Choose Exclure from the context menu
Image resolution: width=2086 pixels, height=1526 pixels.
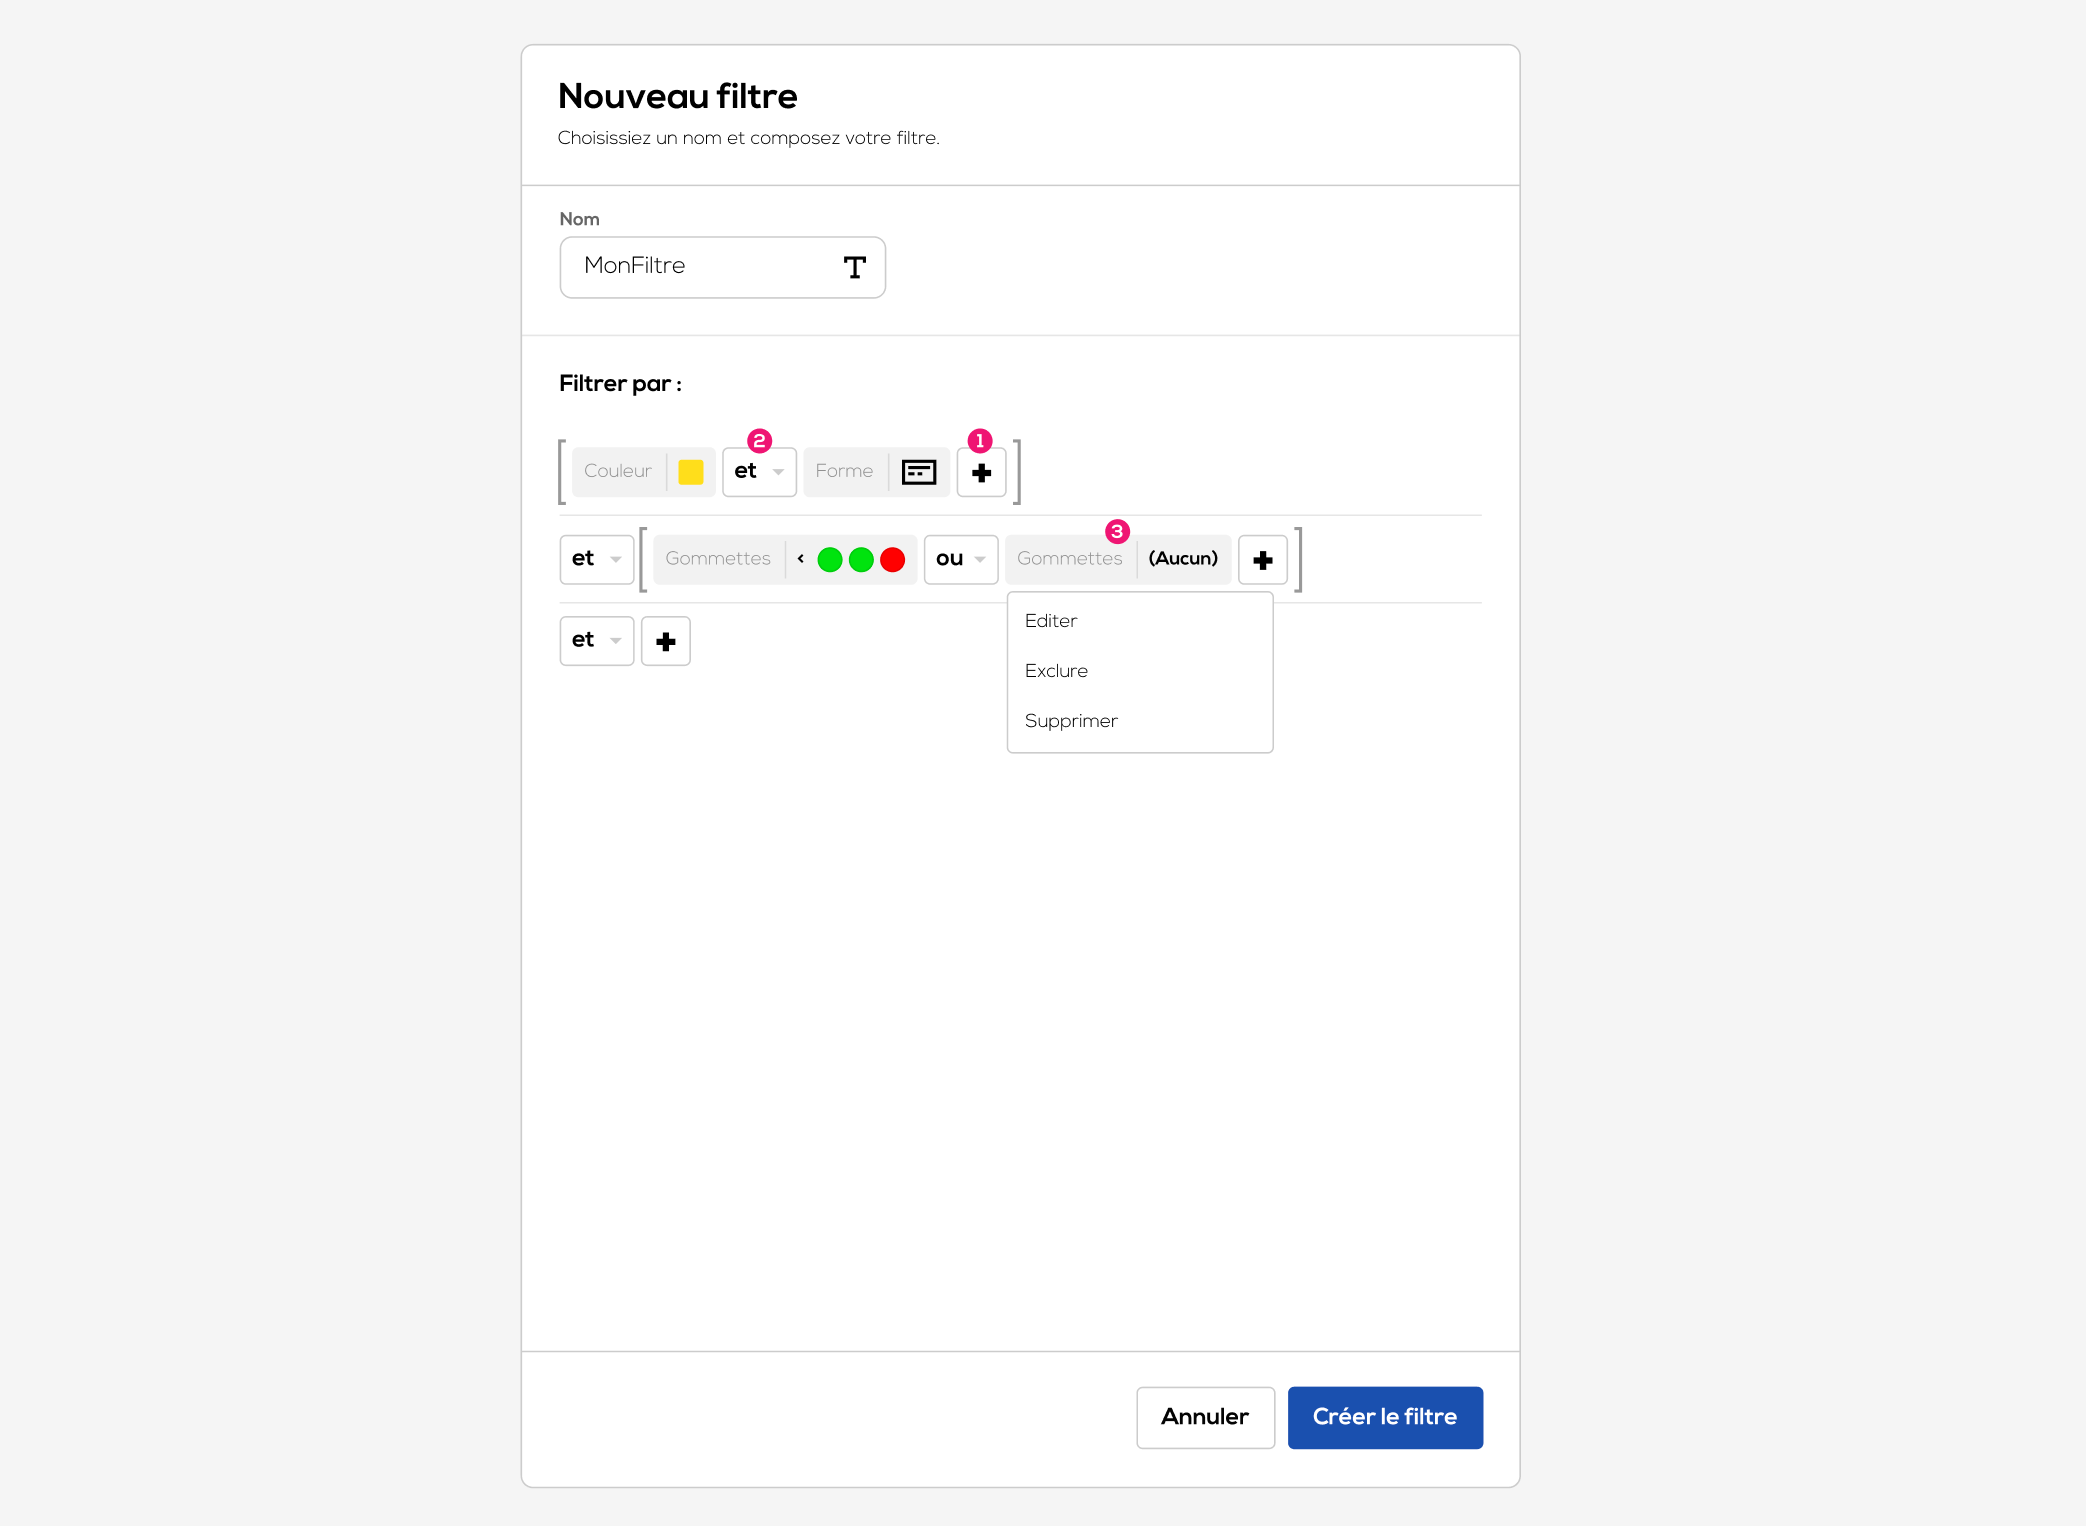(x=1056, y=671)
